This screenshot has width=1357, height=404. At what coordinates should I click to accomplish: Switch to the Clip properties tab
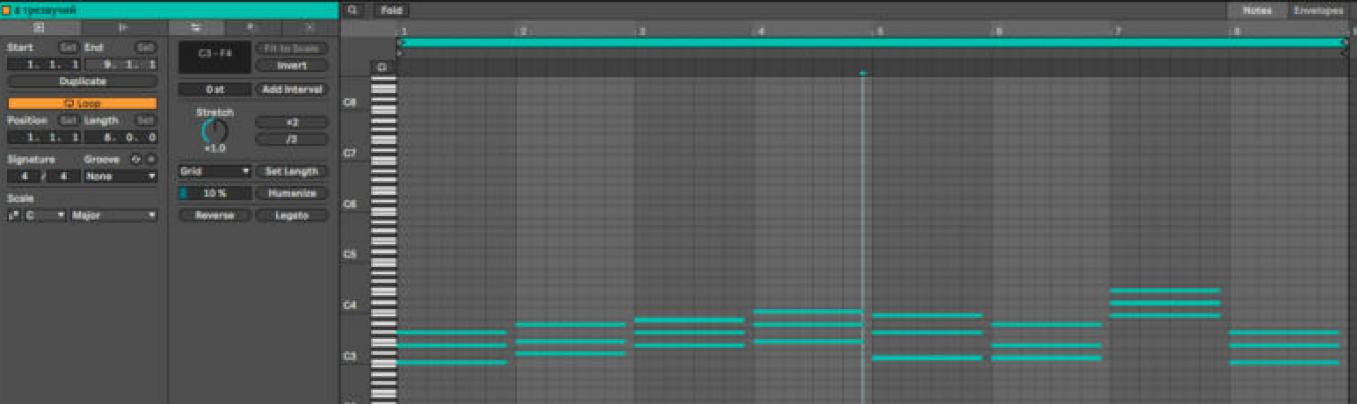39,28
